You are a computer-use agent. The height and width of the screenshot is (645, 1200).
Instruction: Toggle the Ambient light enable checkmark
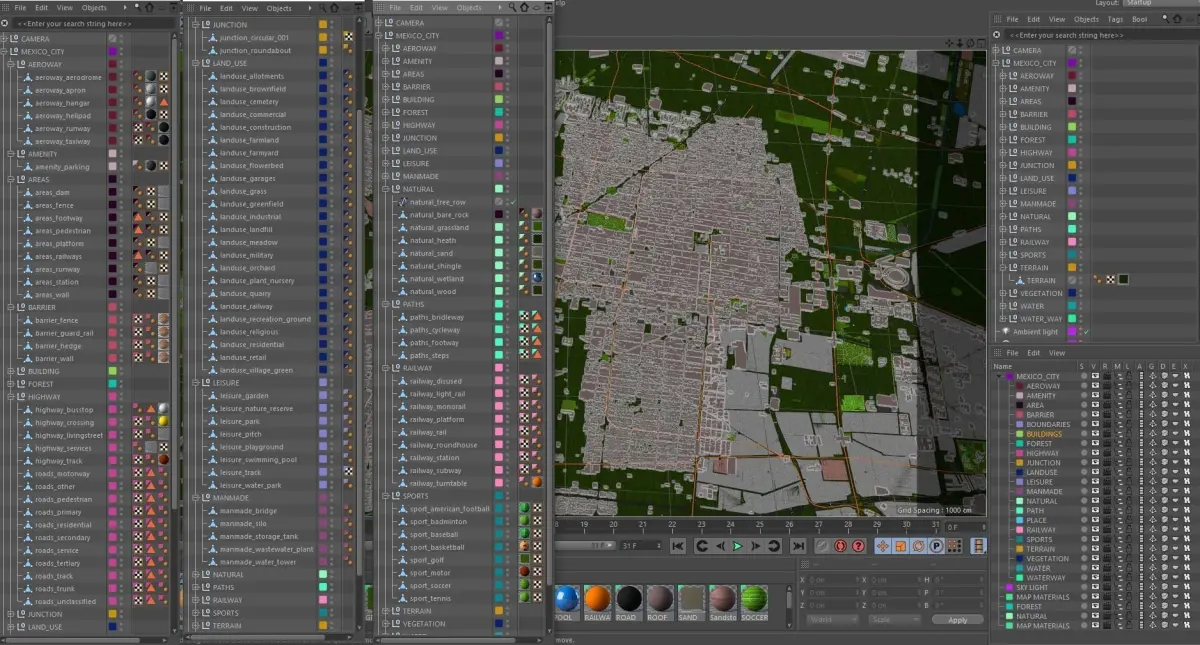(x=1085, y=331)
